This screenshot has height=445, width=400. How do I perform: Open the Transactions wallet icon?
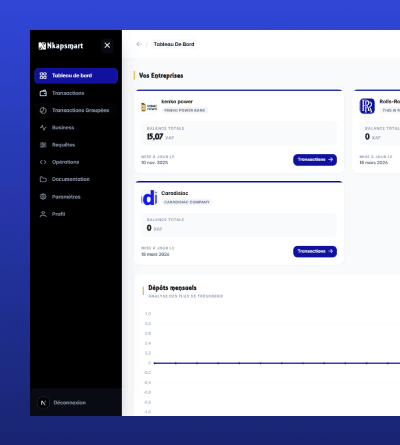(43, 93)
